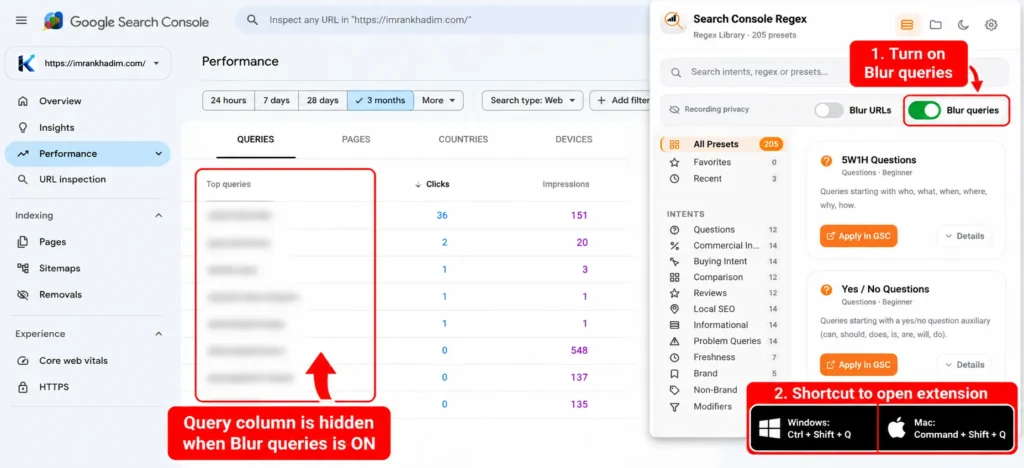Collapse the Indexing section
Screen dimensions: 1024x468
[x=158, y=215]
